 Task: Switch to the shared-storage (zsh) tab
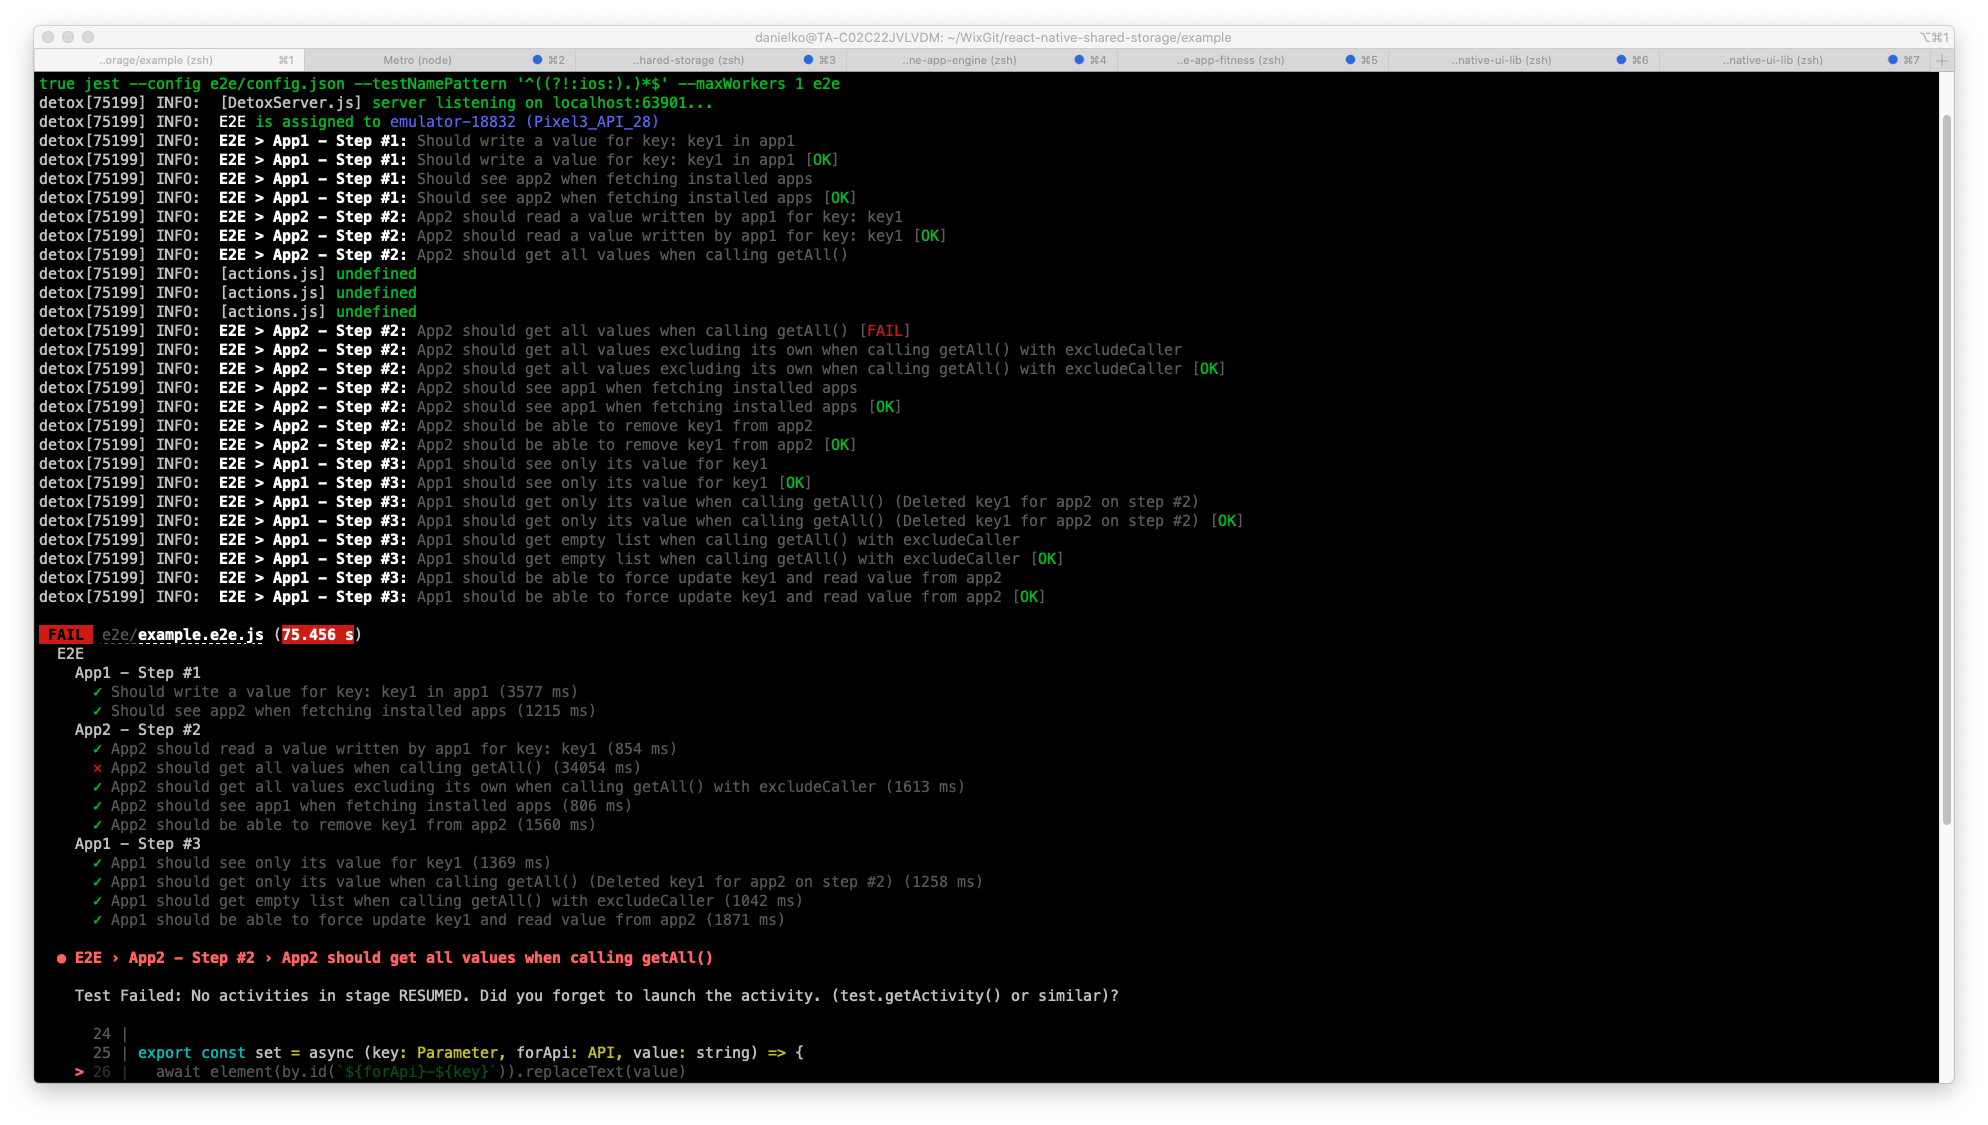[690, 60]
